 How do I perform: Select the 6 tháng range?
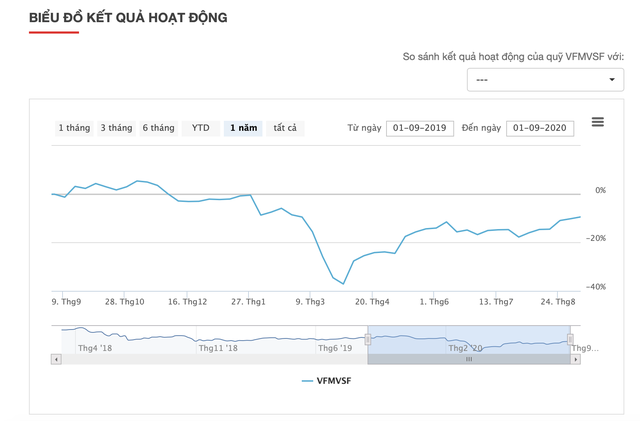[x=158, y=128]
